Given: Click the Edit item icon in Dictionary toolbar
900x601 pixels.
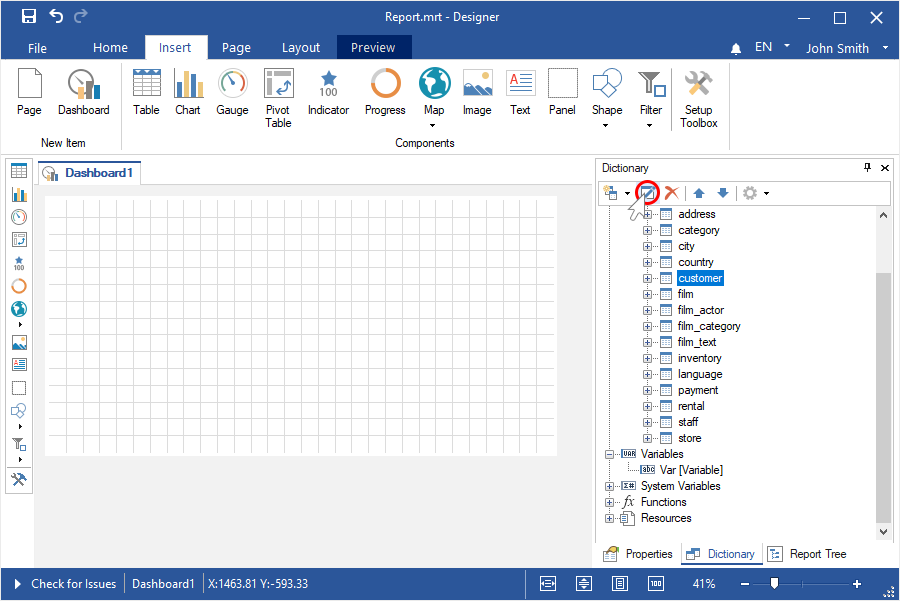Looking at the screenshot, I should pos(648,193).
